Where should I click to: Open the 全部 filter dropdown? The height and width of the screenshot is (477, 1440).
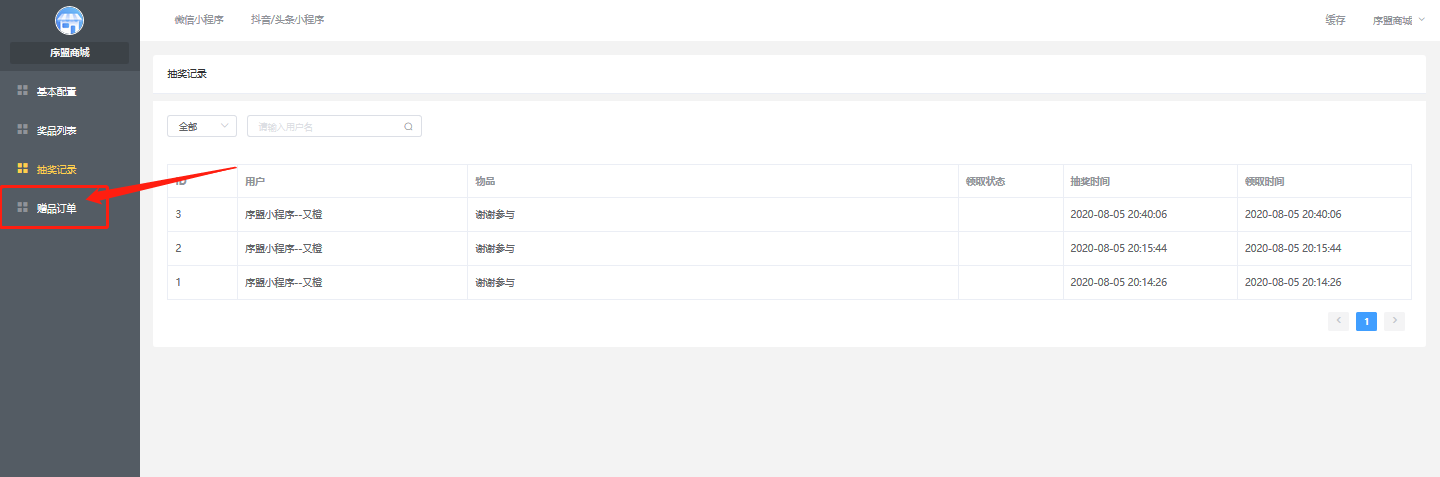point(202,127)
